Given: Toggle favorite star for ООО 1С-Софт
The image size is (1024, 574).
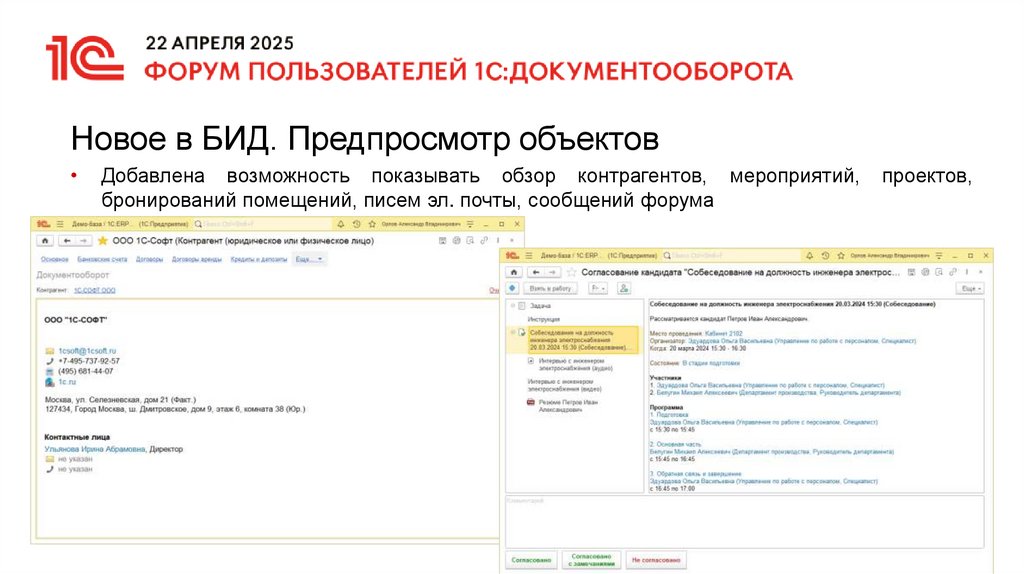Looking at the screenshot, I should (x=103, y=241).
